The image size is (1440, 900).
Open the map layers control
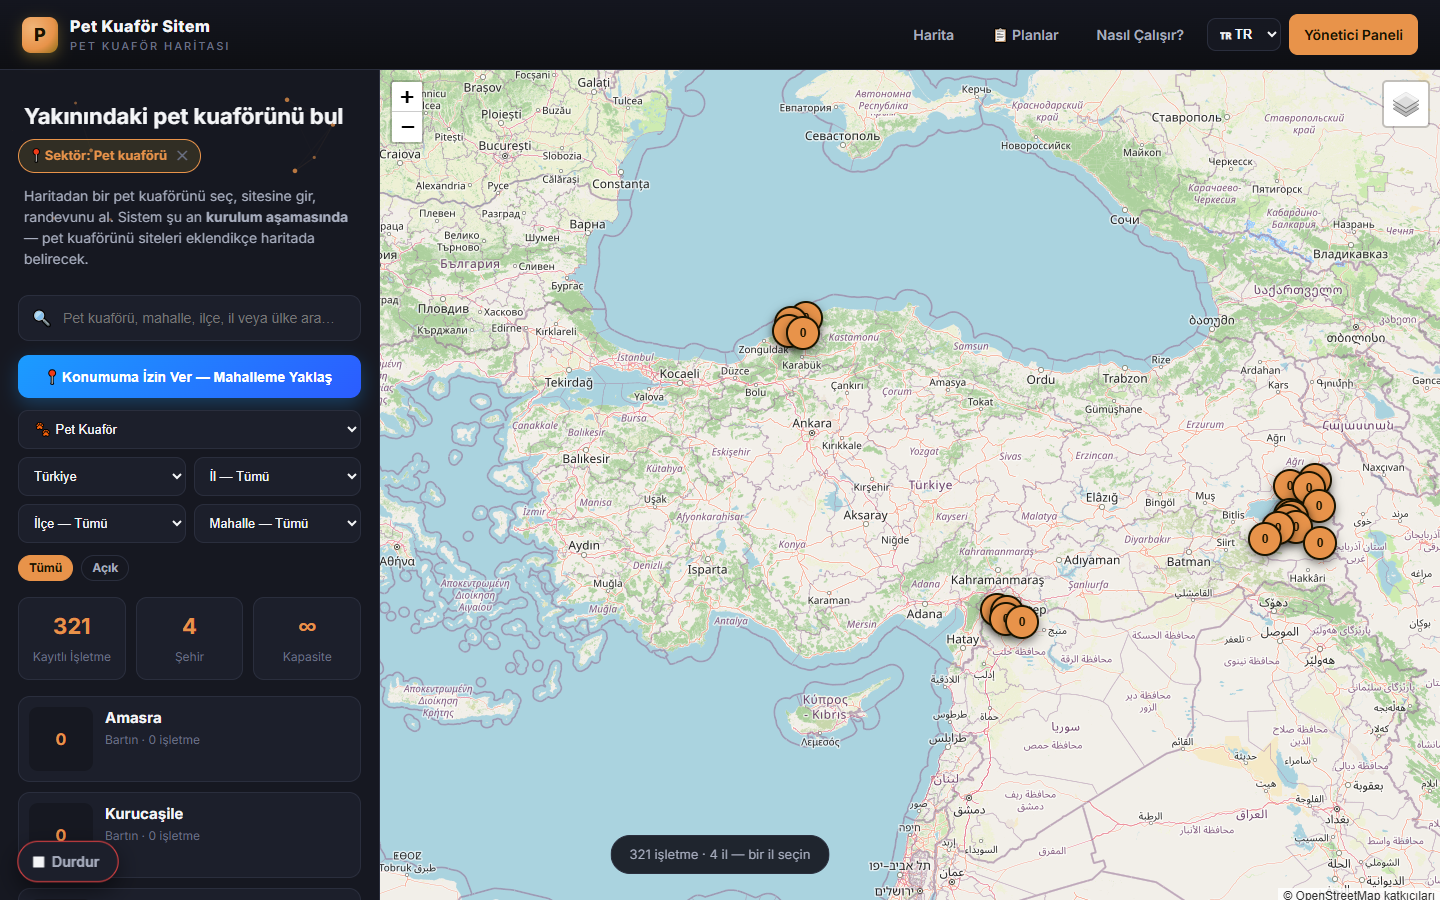[1406, 104]
